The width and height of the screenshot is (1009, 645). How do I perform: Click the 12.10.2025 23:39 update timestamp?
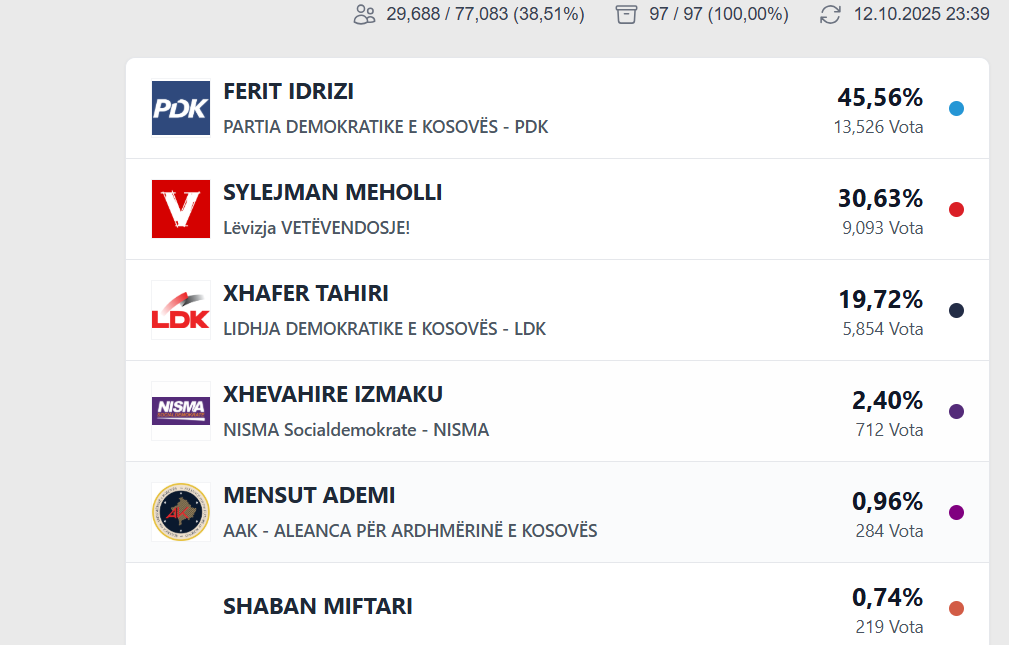click(921, 15)
